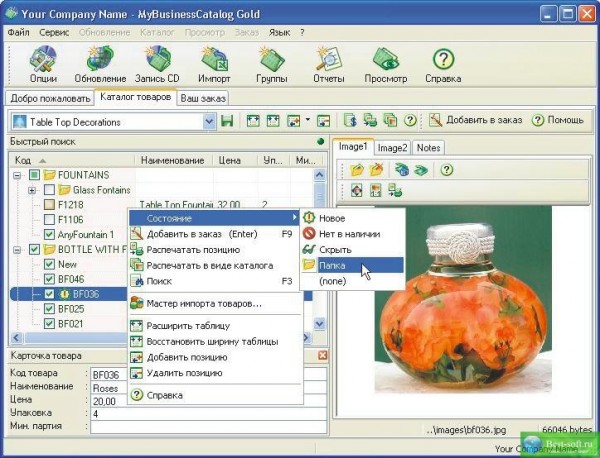
Task: Open the Язык menu
Action: 279,33
